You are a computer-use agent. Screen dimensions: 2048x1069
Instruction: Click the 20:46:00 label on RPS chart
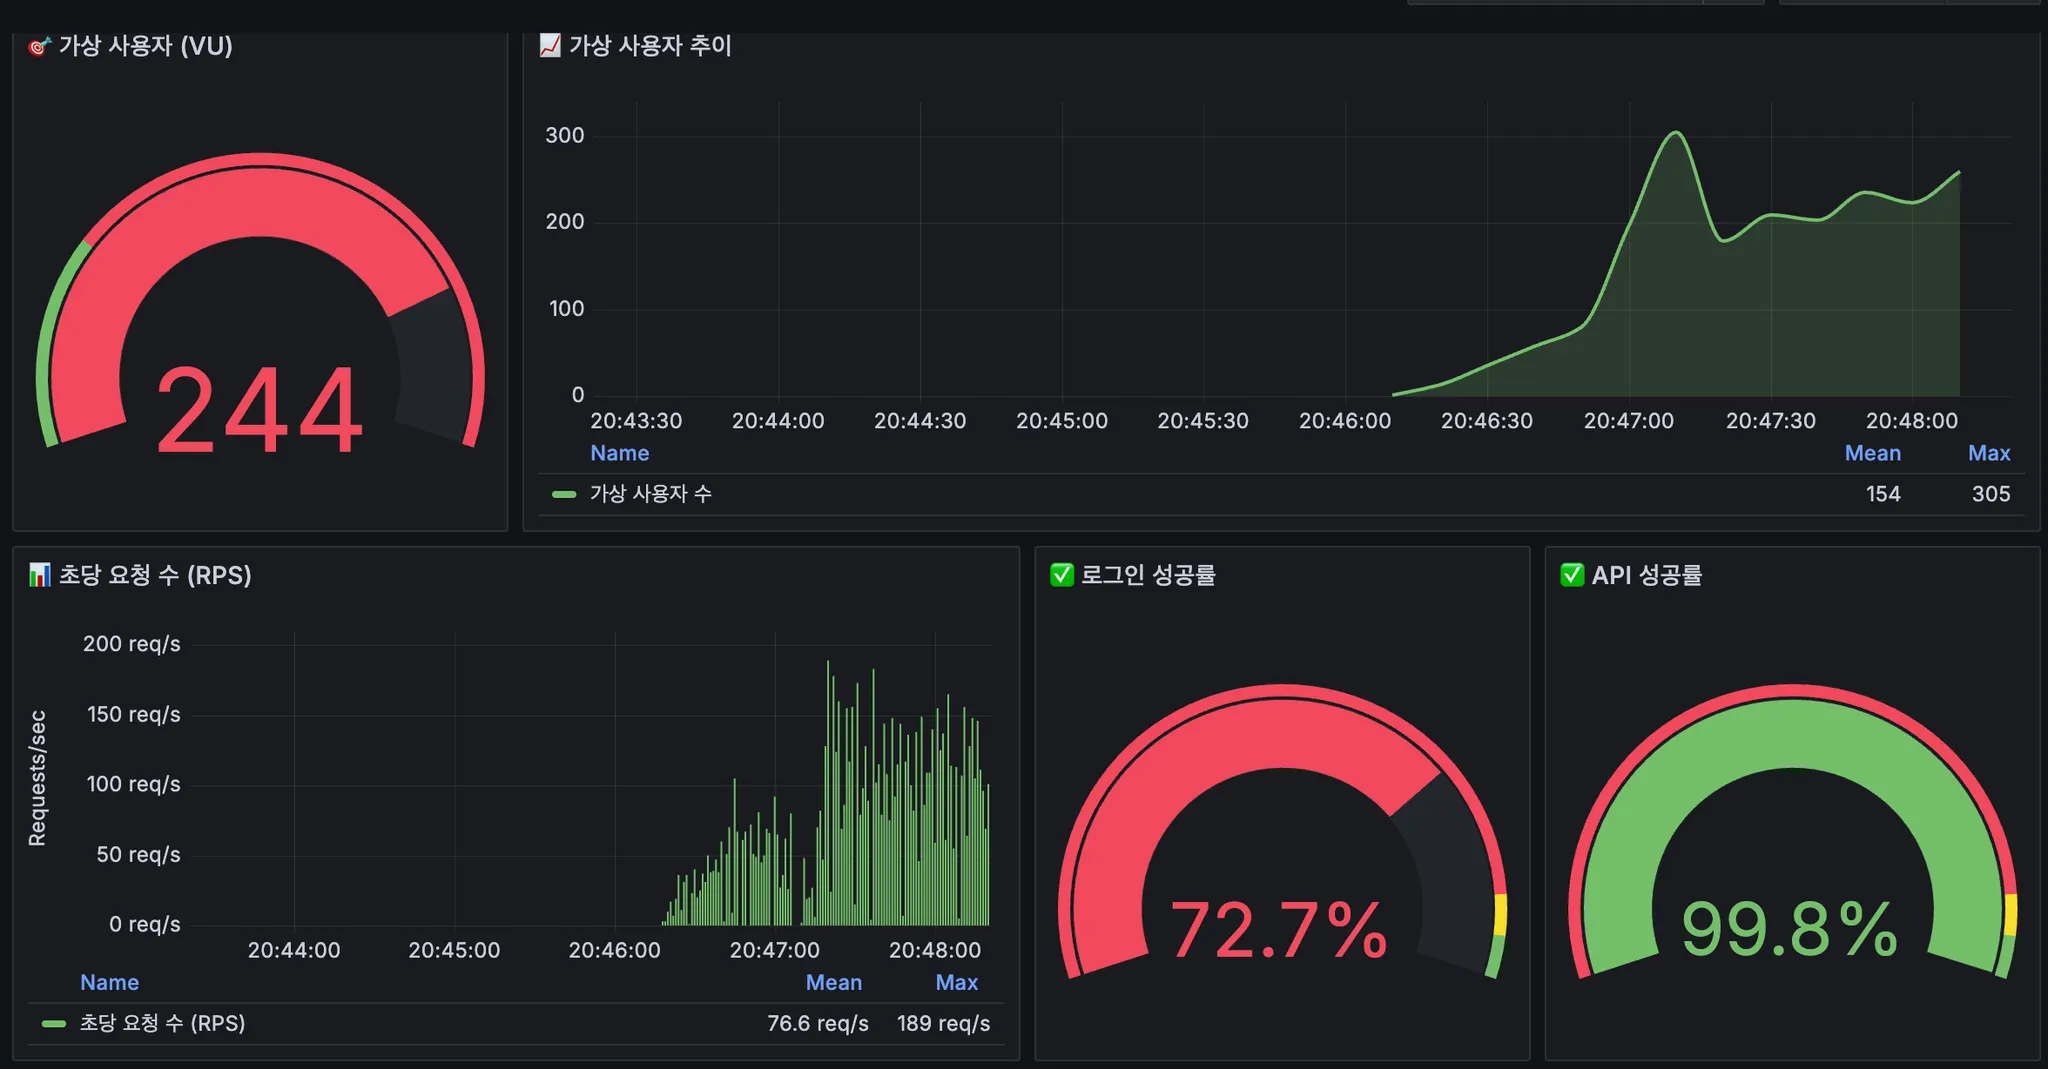(x=615, y=950)
